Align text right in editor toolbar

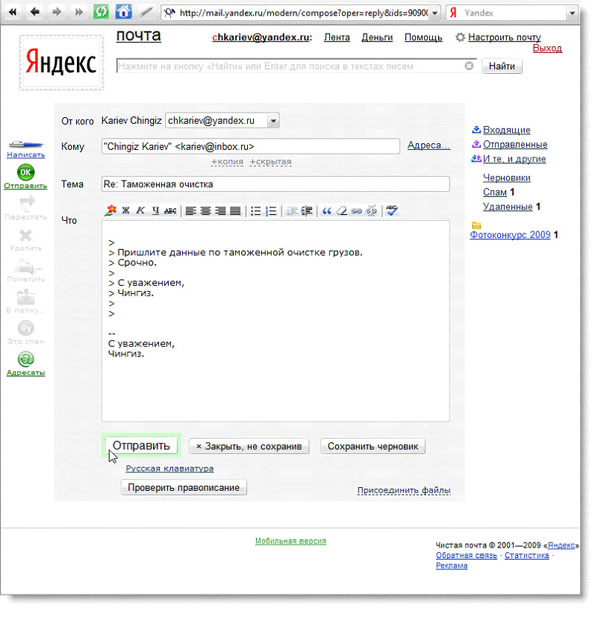(220, 211)
